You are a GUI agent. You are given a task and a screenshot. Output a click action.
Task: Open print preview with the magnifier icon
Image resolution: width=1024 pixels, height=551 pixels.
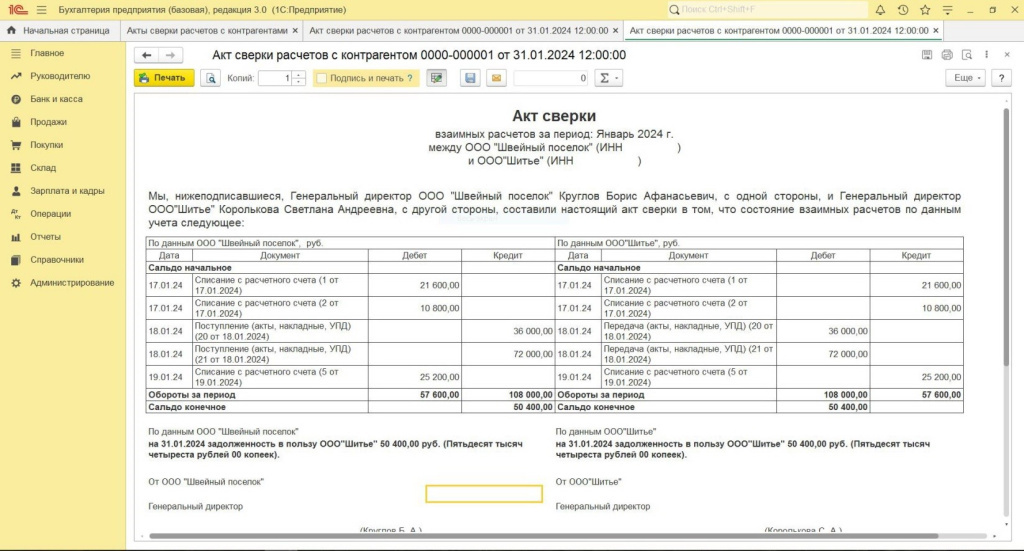point(210,78)
